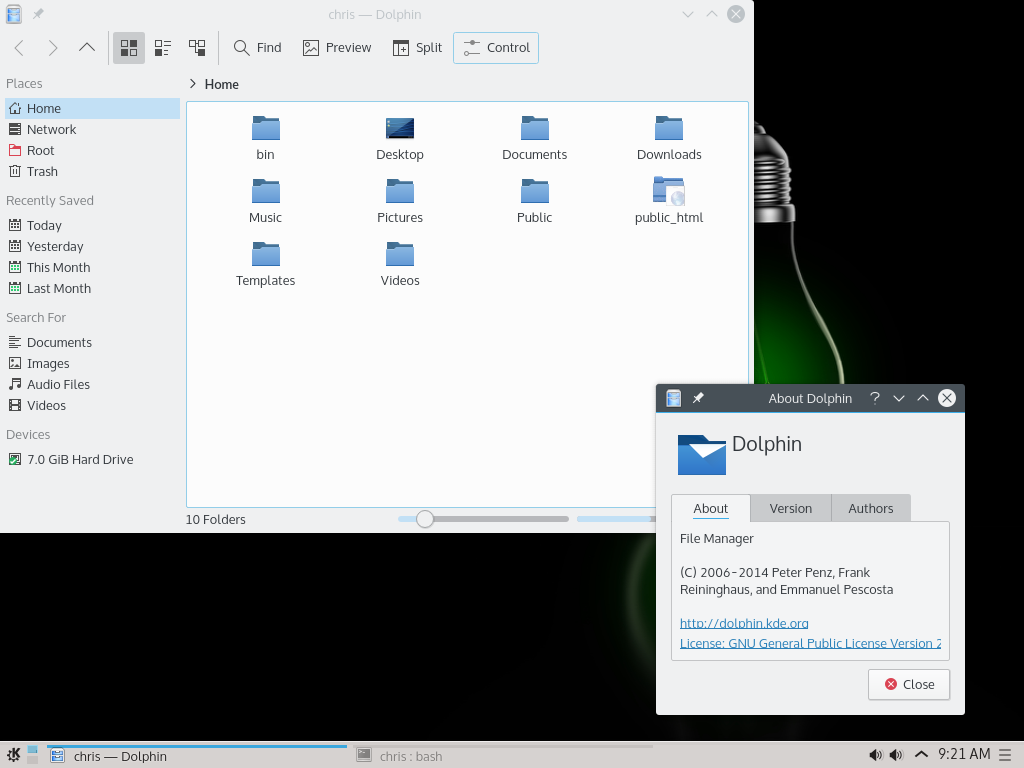1024x768 pixels.
Task: Select the Music folder
Action: [265, 201]
